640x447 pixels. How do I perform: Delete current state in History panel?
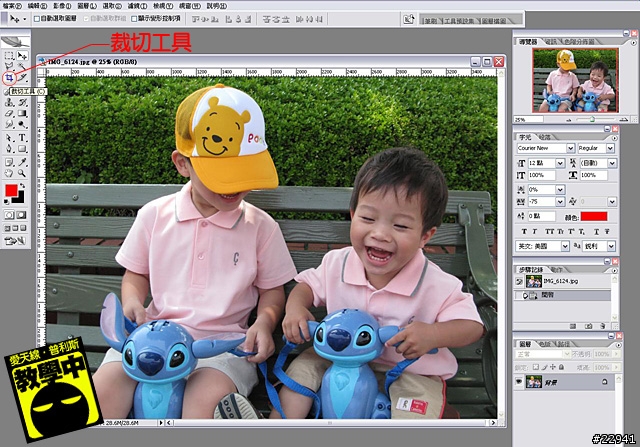tap(602, 326)
